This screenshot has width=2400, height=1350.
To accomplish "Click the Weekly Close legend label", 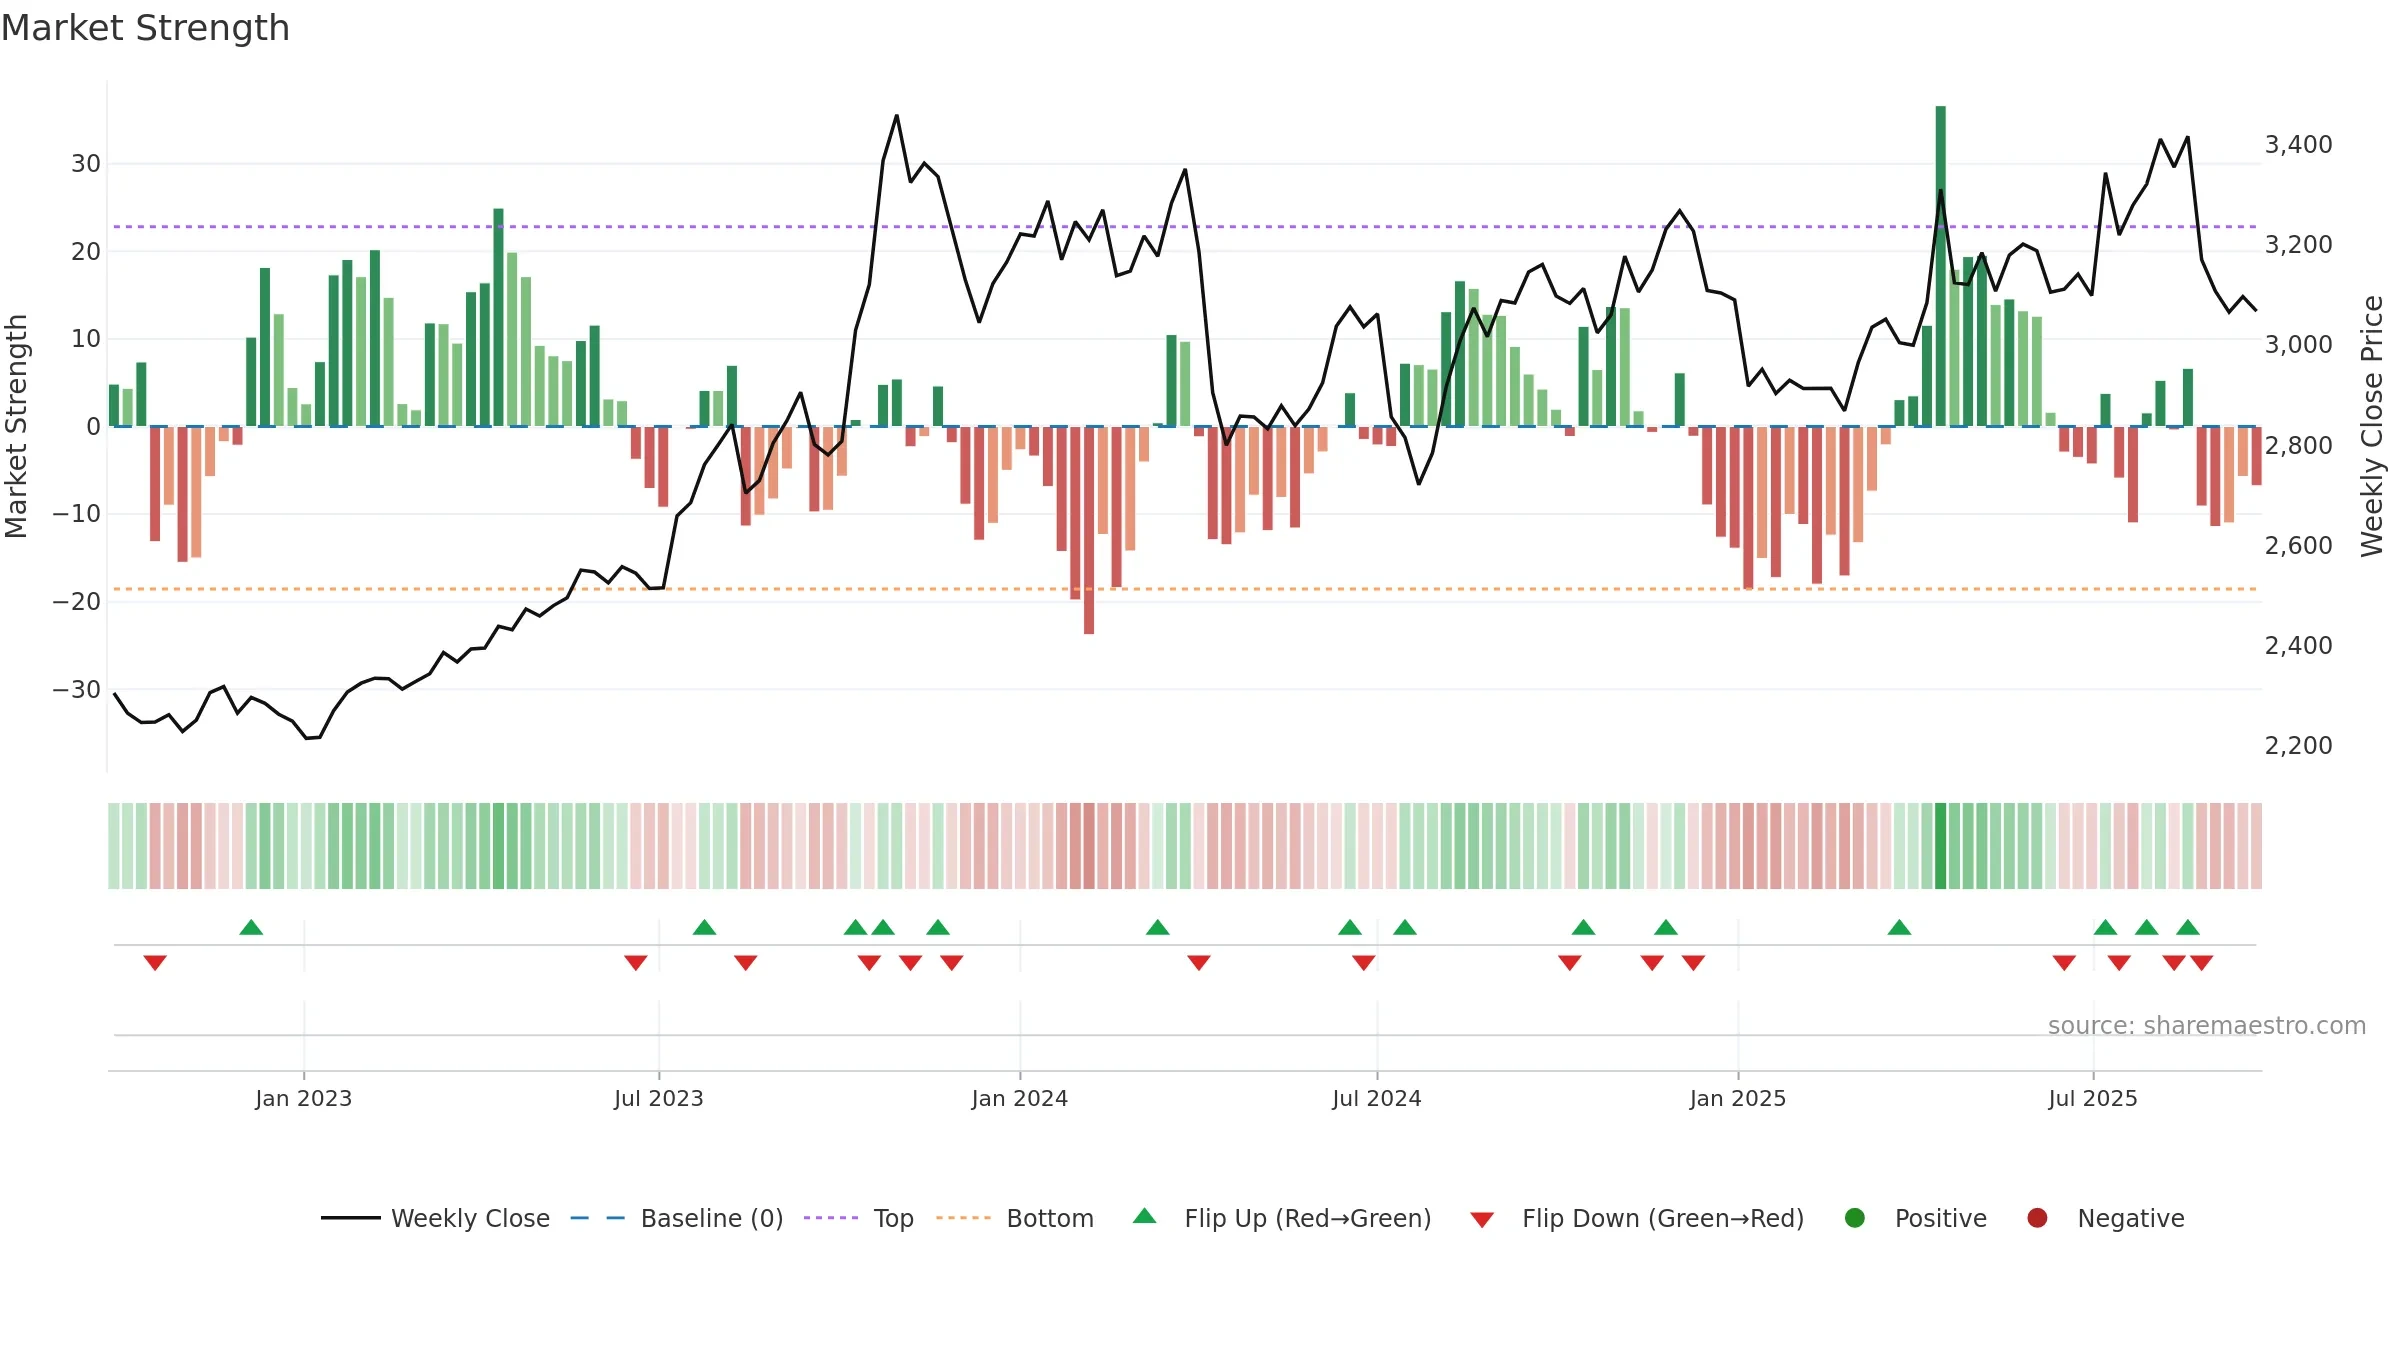I will tap(470, 1219).
